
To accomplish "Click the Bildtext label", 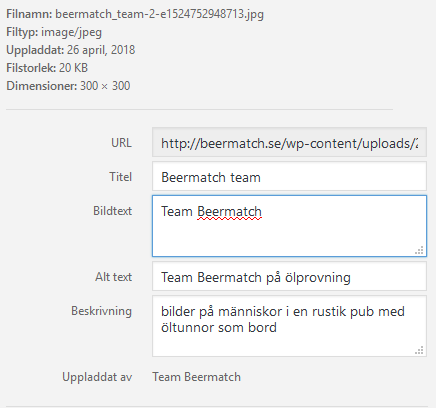I will pos(112,211).
